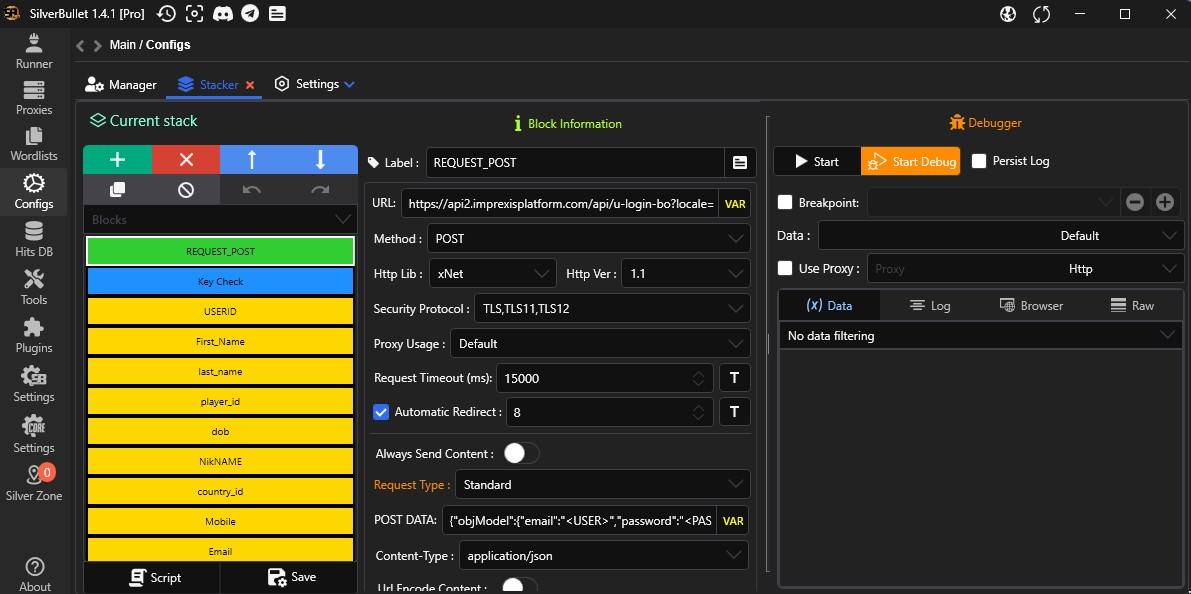
Task: Click the Save button below the stack
Action: [291, 577]
